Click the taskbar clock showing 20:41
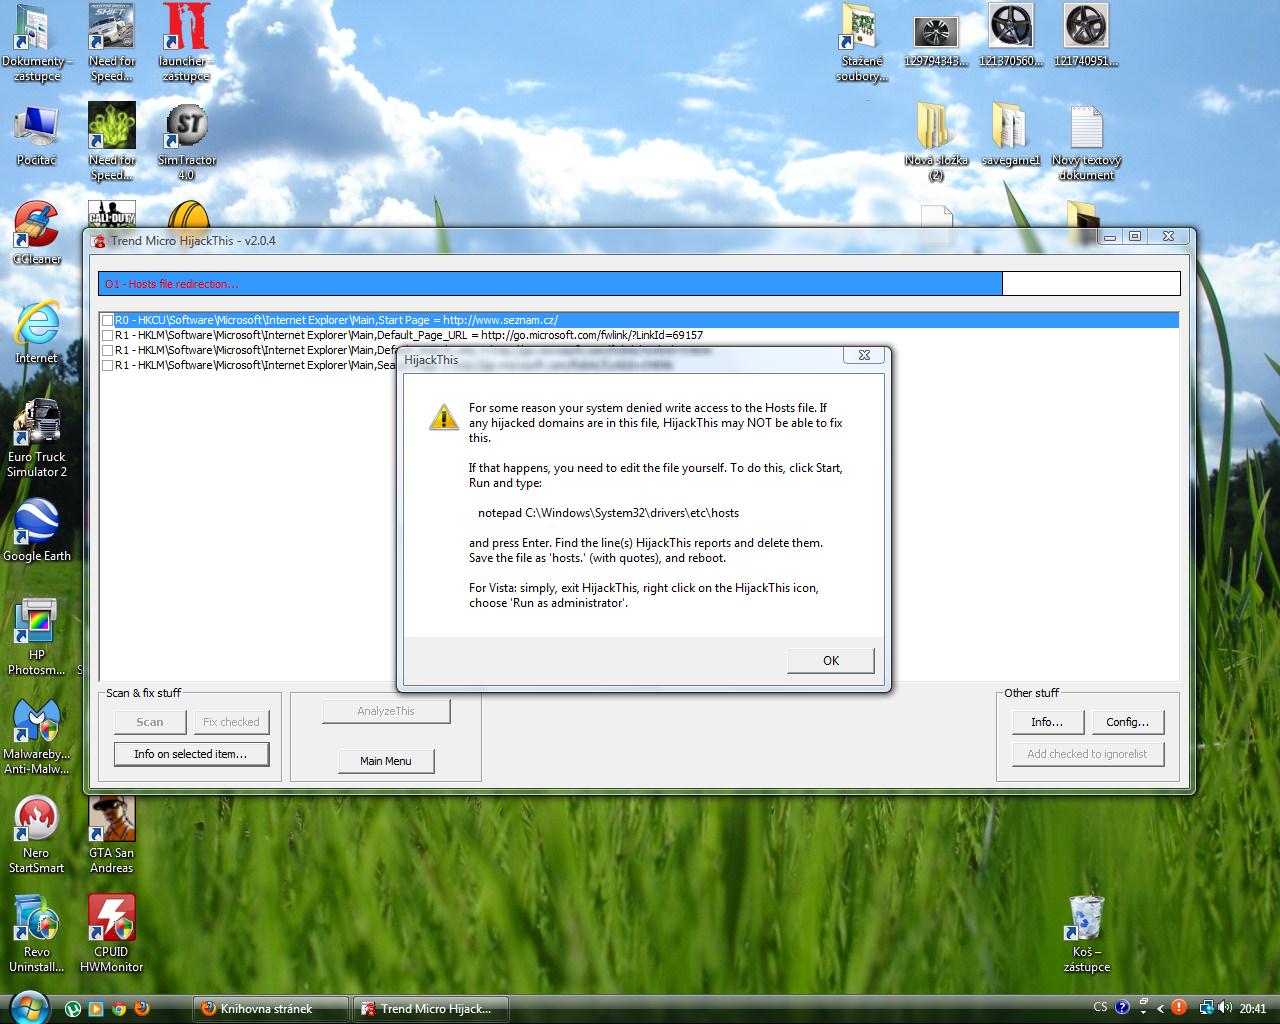Screen dimensions: 1280x1024 click(x=1253, y=1009)
